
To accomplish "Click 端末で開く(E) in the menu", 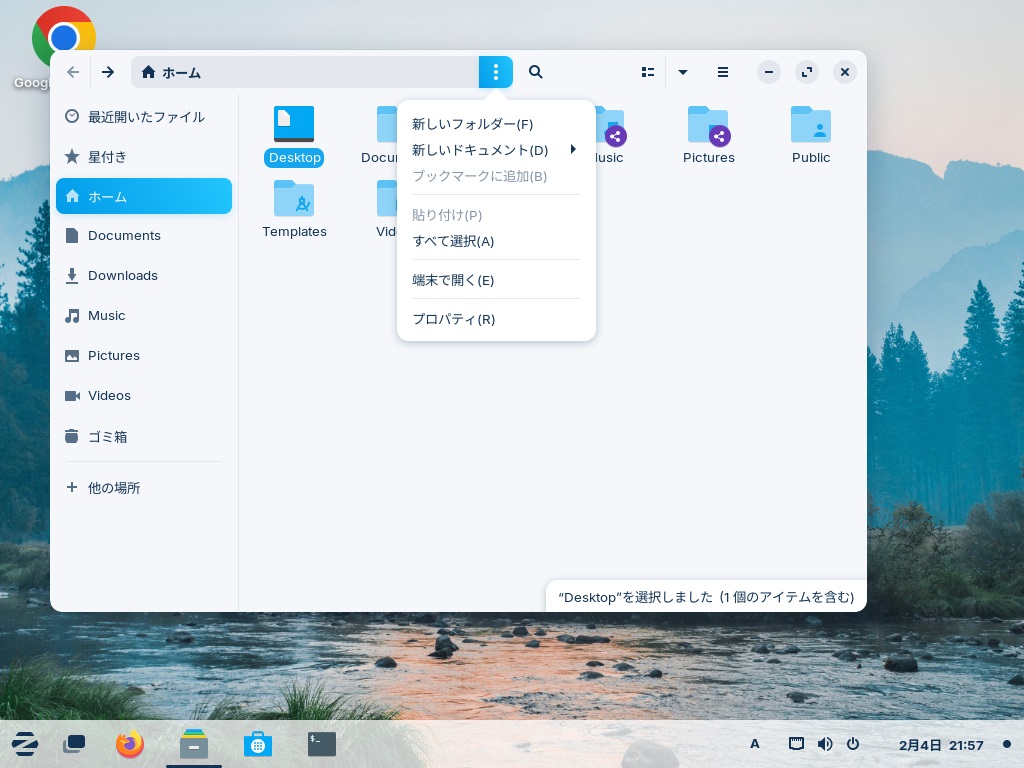I will pos(453,280).
